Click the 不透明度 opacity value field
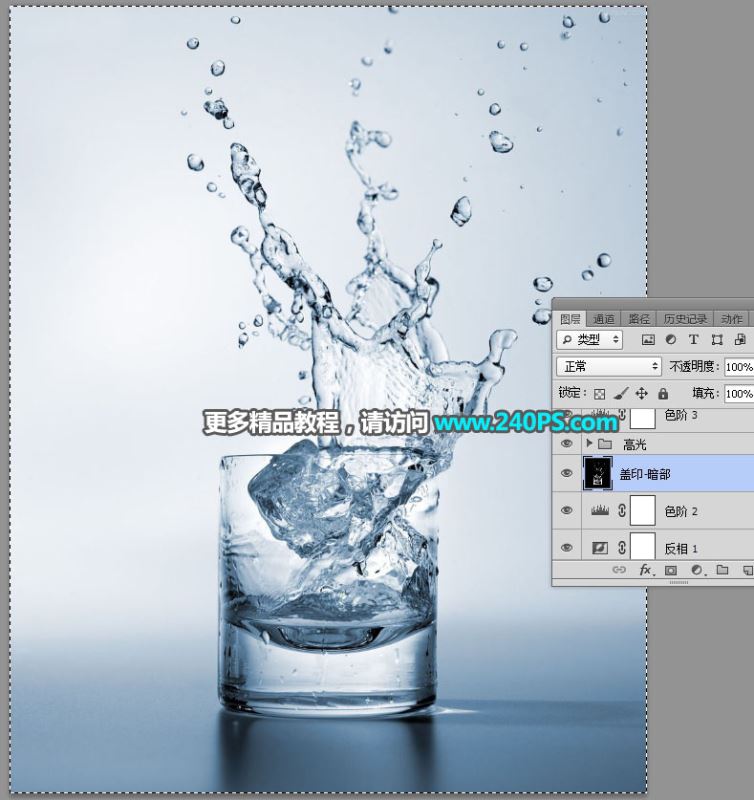Viewport: 754px width, 800px height. [x=739, y=367]
